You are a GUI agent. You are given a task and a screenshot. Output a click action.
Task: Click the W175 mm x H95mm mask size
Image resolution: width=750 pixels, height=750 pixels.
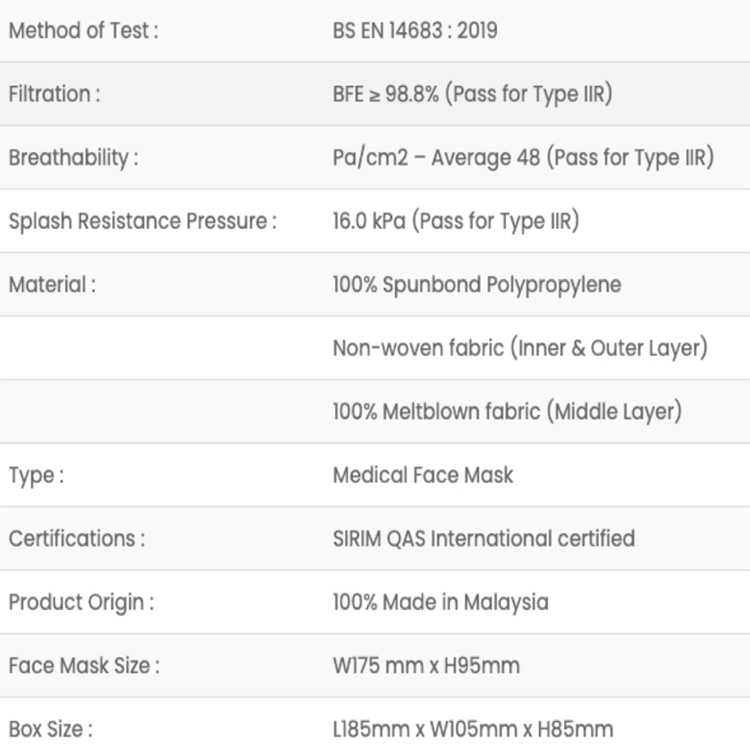coord(426,665)
